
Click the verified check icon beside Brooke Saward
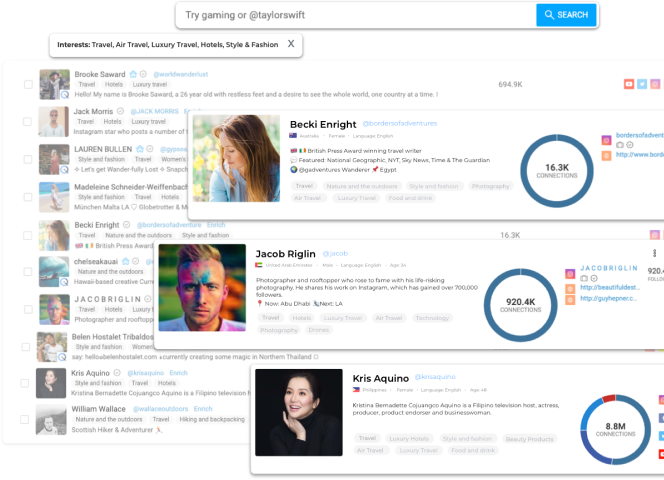point(143,74)
